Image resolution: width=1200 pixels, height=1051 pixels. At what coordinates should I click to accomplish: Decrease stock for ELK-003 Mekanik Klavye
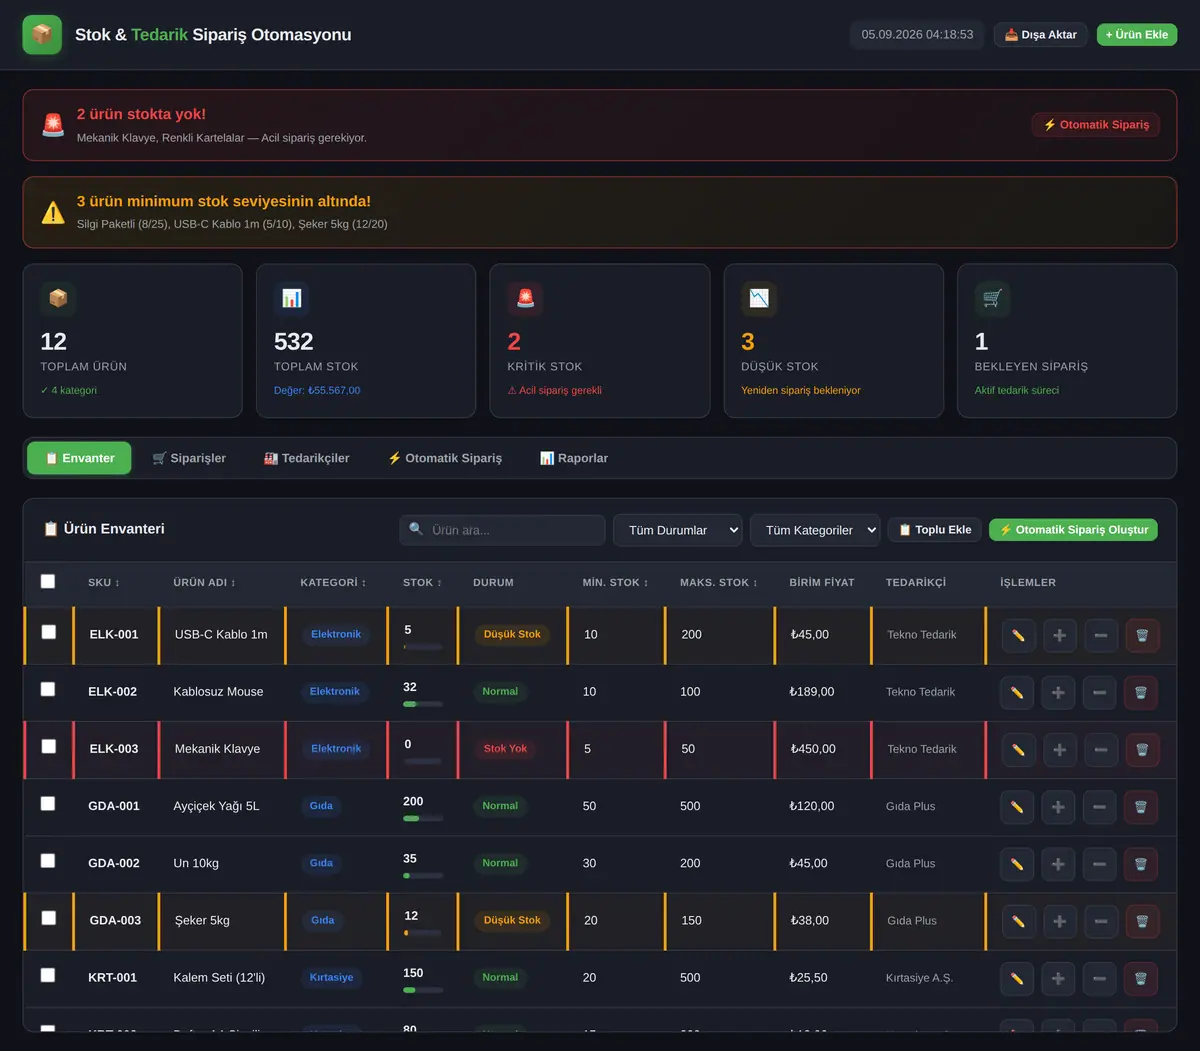point(1101,749)
